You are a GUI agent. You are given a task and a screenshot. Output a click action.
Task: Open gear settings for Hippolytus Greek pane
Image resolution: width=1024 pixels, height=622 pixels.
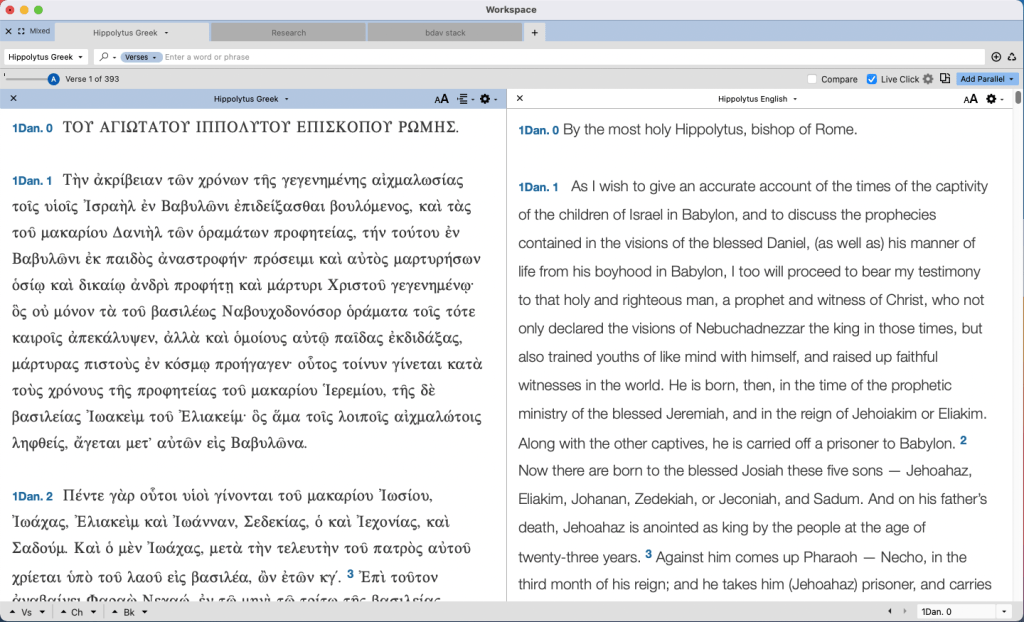tap(488, 99)
